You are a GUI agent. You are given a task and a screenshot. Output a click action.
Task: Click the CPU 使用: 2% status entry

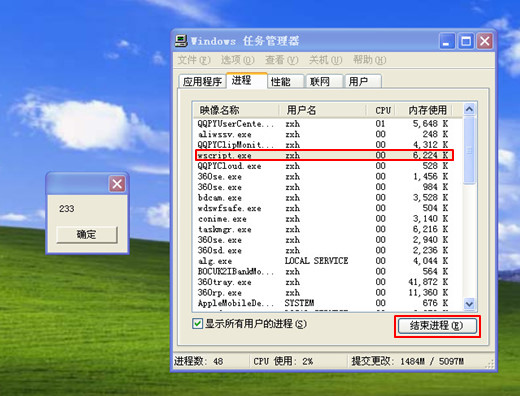coord(283,361)
